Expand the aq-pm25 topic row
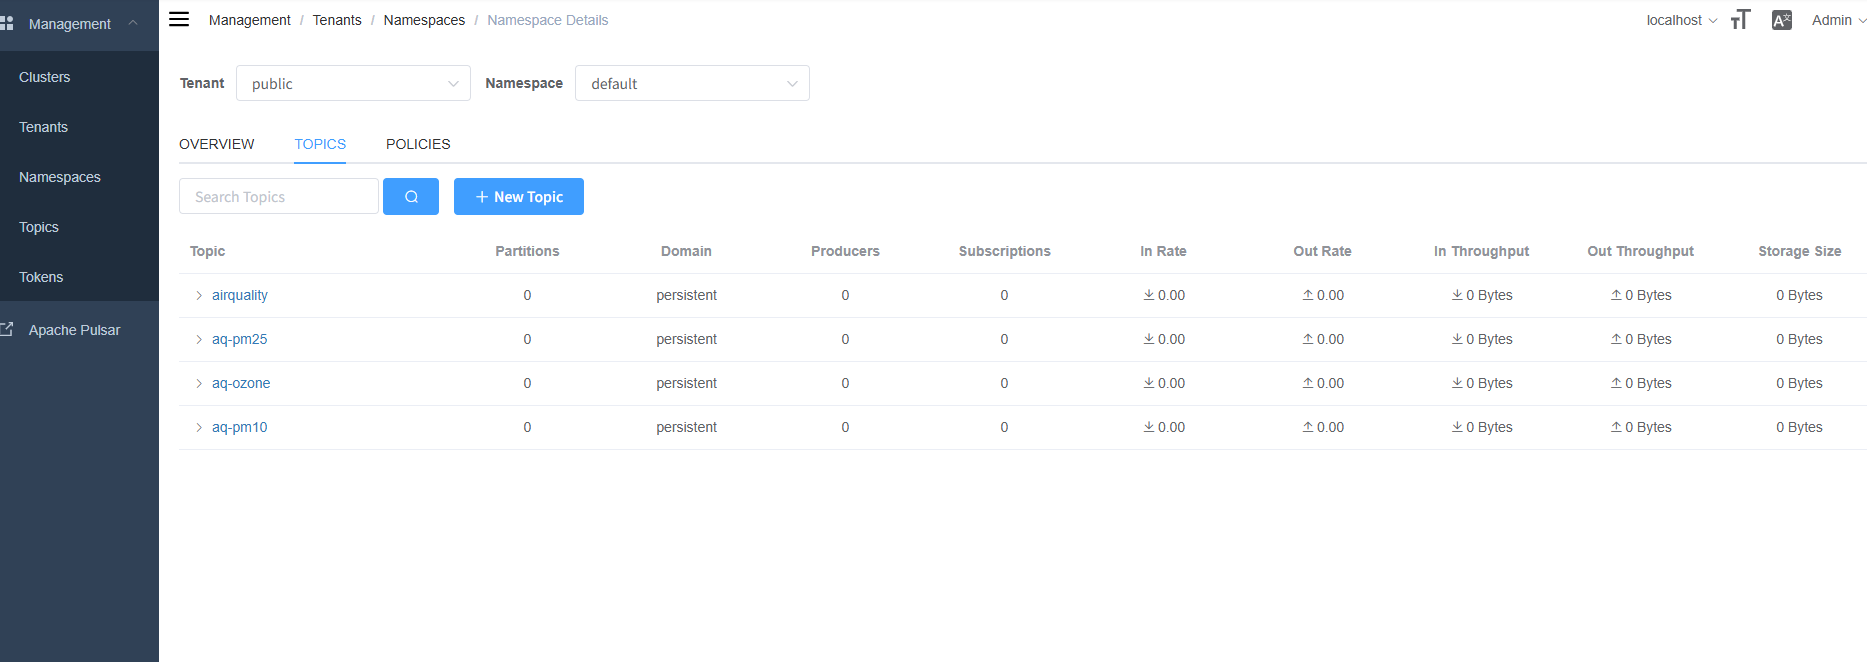 coord(199,339)
